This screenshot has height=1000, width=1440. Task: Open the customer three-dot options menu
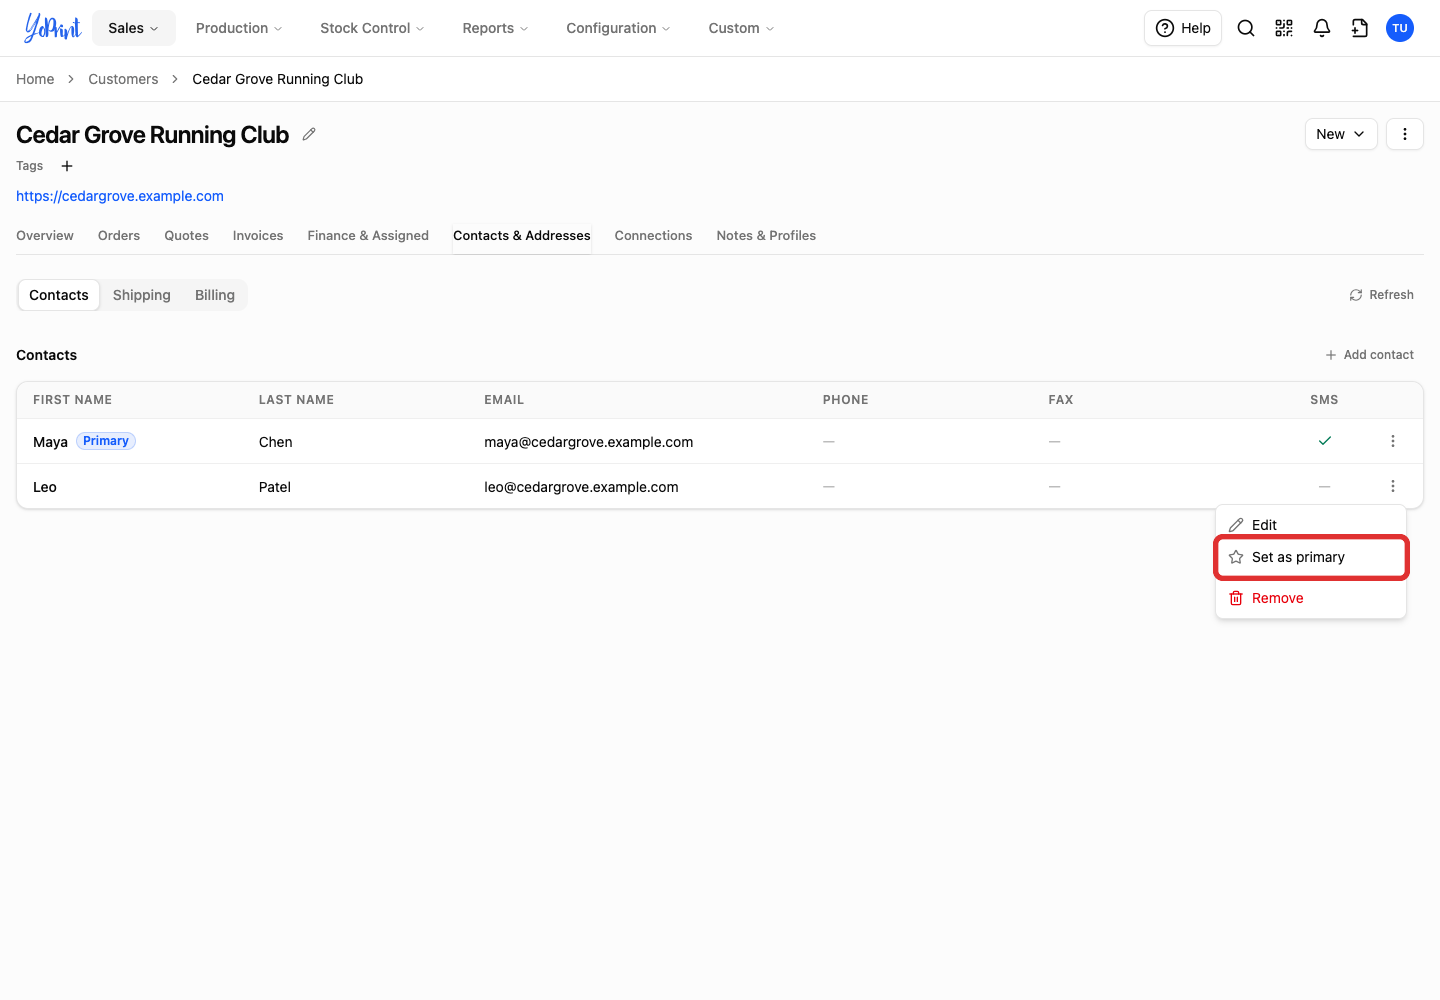[1405, 134]
